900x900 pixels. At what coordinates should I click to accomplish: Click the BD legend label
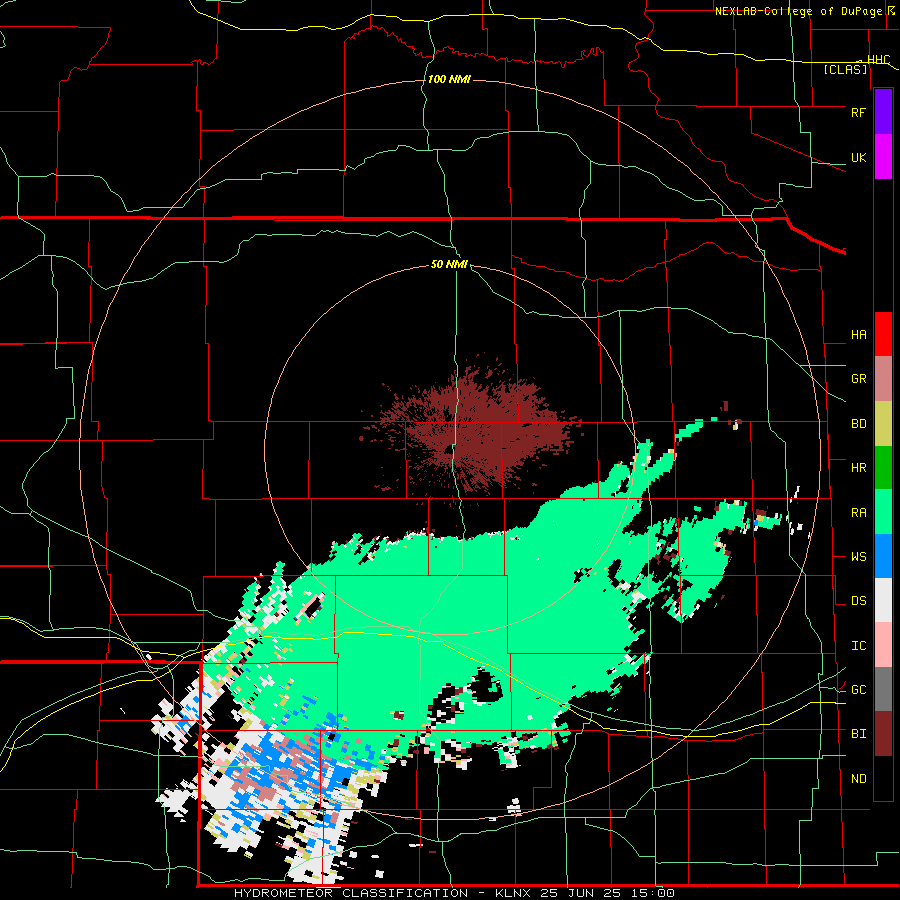pyautogui.click(x=858, y=424)
